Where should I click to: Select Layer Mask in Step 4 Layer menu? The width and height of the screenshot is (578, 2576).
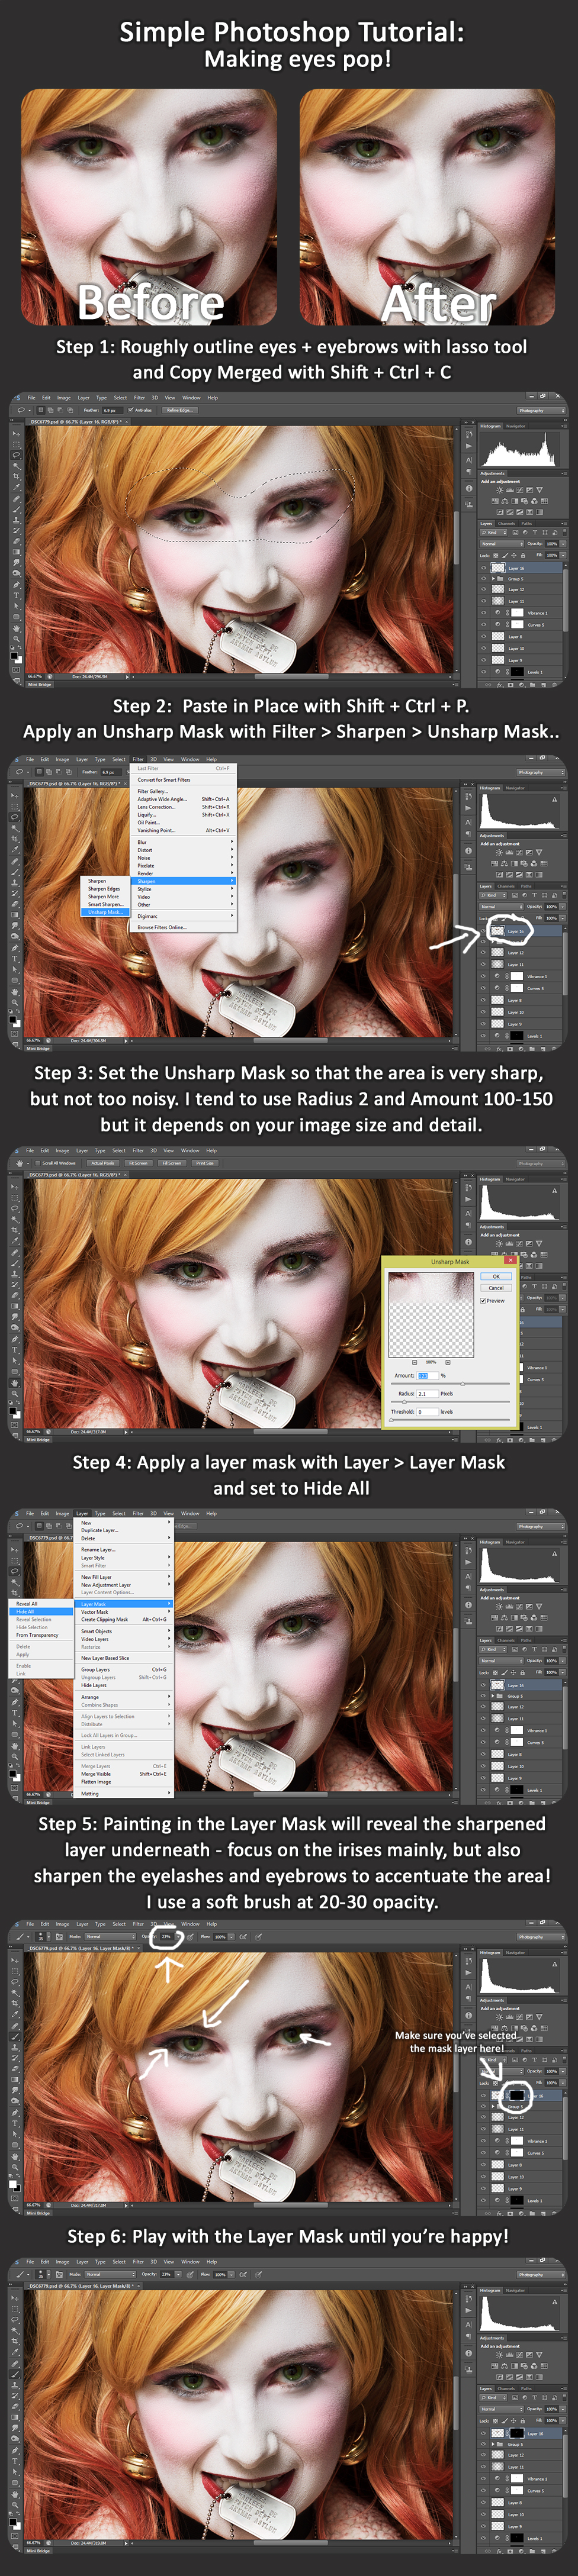124,1604
